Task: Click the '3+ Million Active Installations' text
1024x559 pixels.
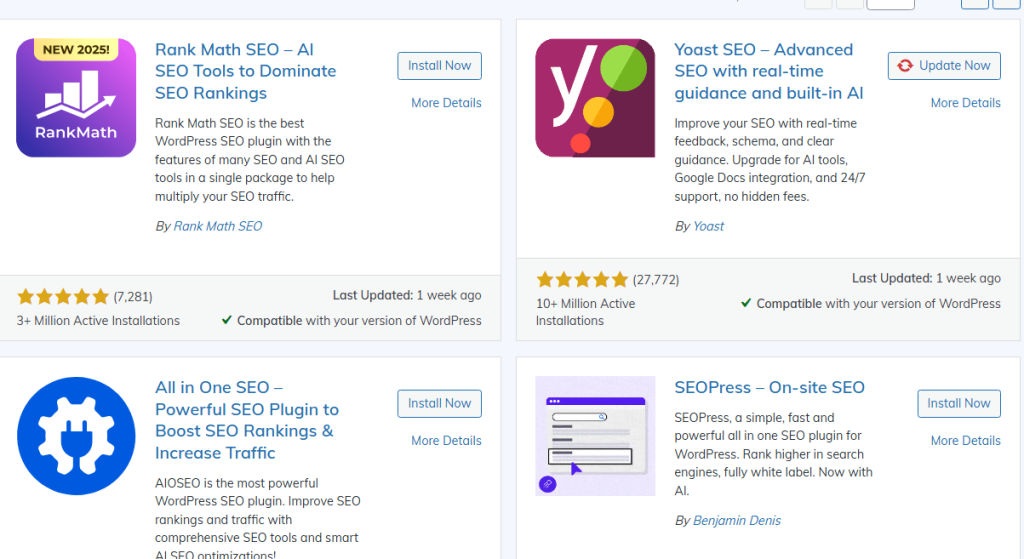Action: 98,321
